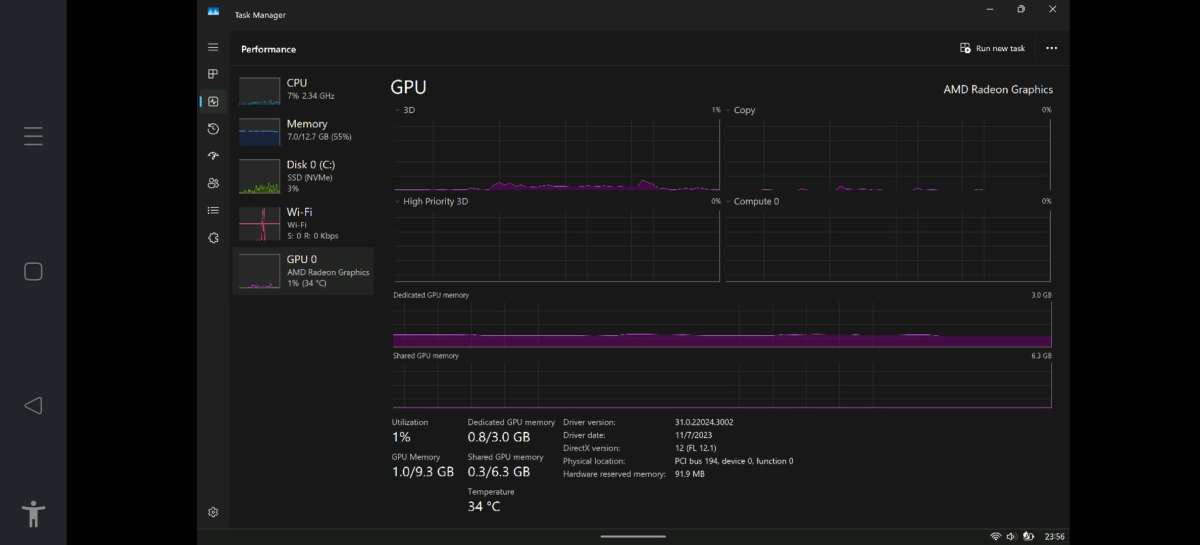Open the Details page icon
Viewport: 1200px width, 545px height.
coord(213,210)
